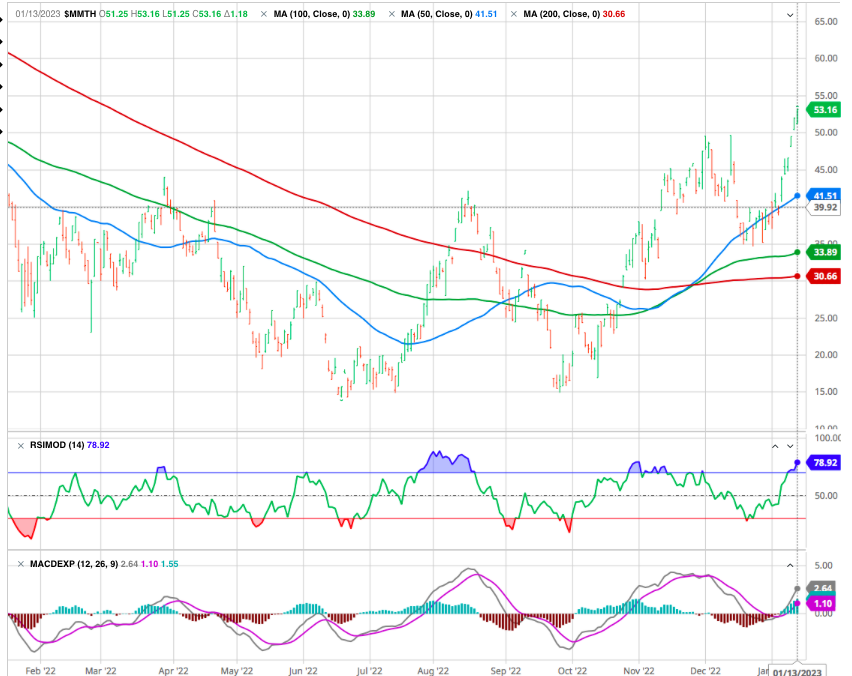Open settings for MA (200, Close, 0) label
The width and height of the screenshot is (852, 676).
click(562, 14)
